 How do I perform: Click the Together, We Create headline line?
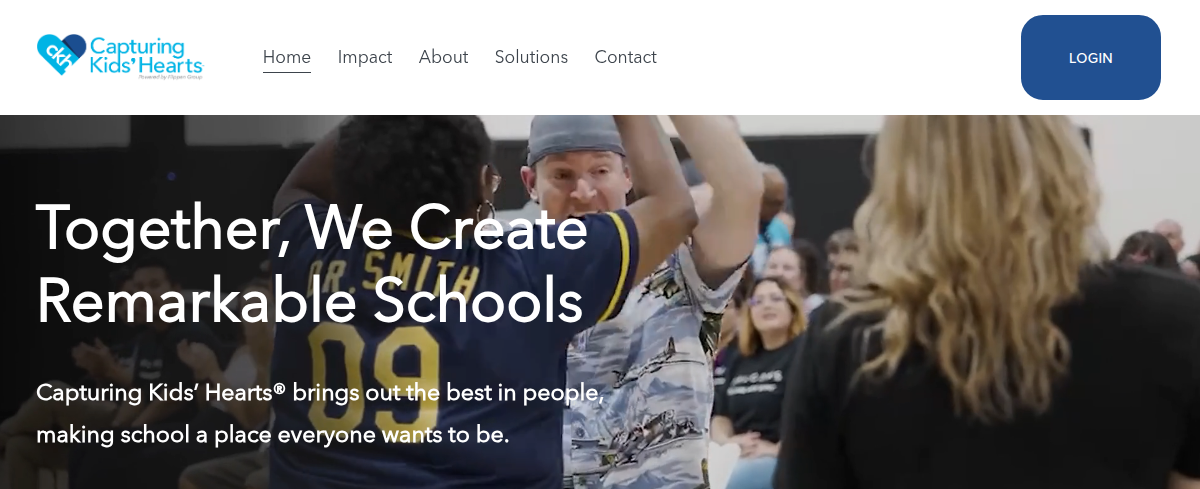311,228
